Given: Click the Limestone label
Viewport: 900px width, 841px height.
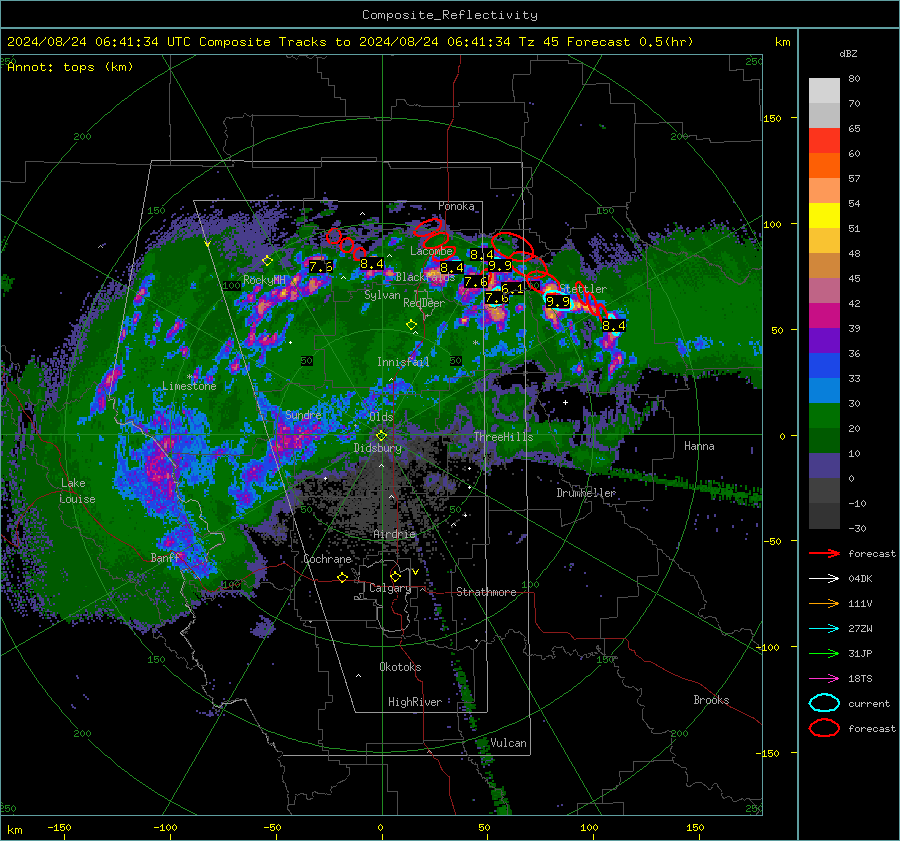Looking at the screenshot, I should [x=189, y=386].
